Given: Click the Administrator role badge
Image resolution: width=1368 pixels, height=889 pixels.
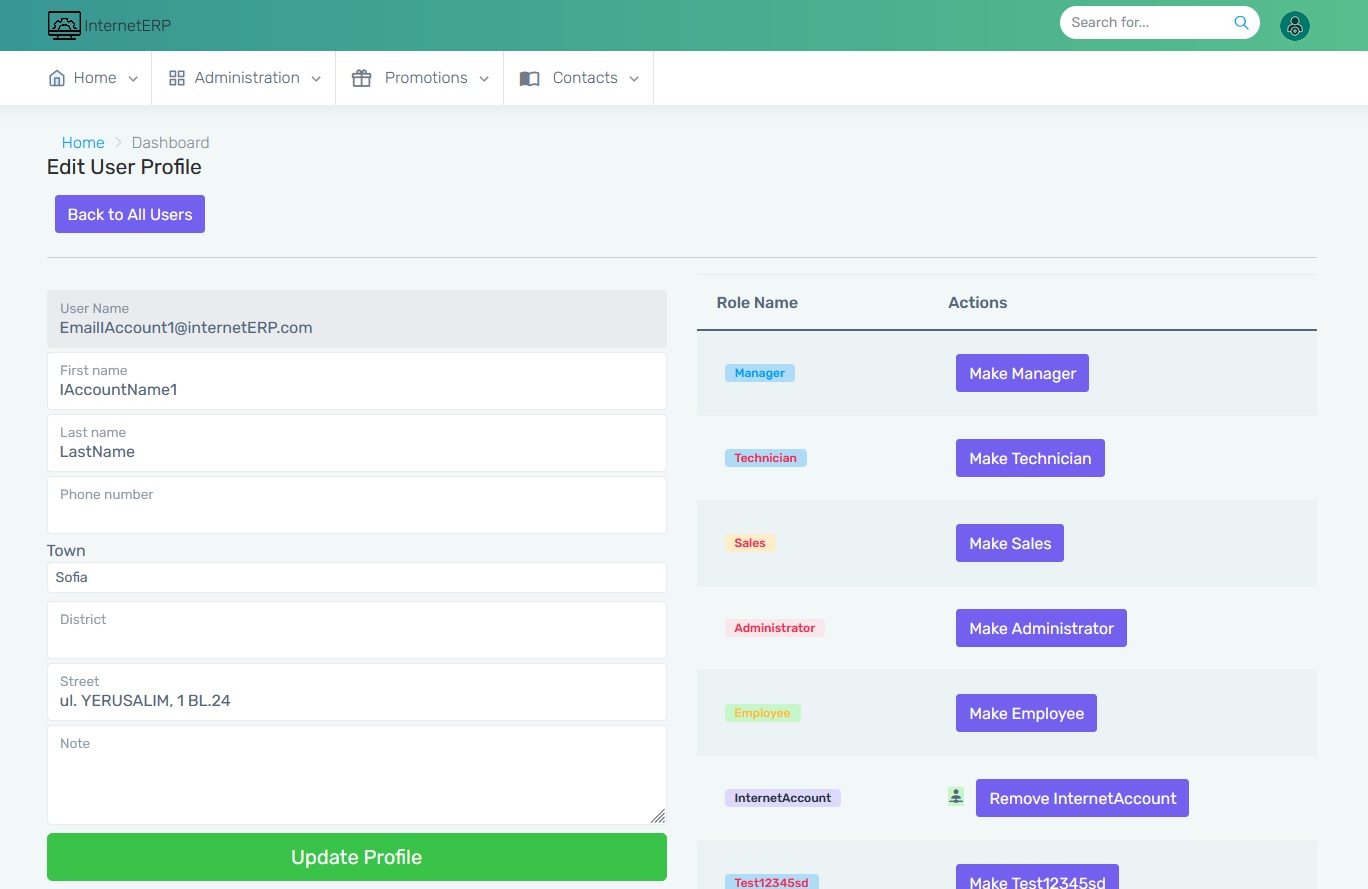Looking at the screenshot, I should tap(775, 628).
